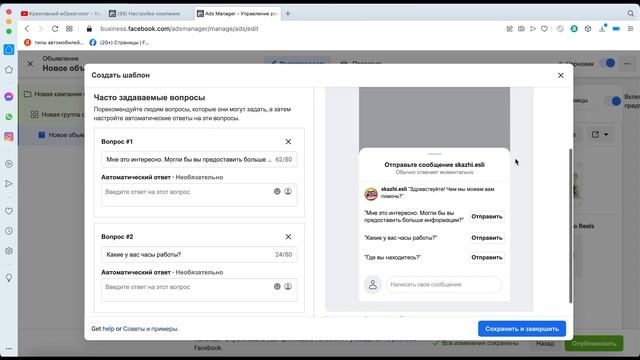Click the browser search icon at top right
This screenshot has width=640, height=360.
(631, 13)
